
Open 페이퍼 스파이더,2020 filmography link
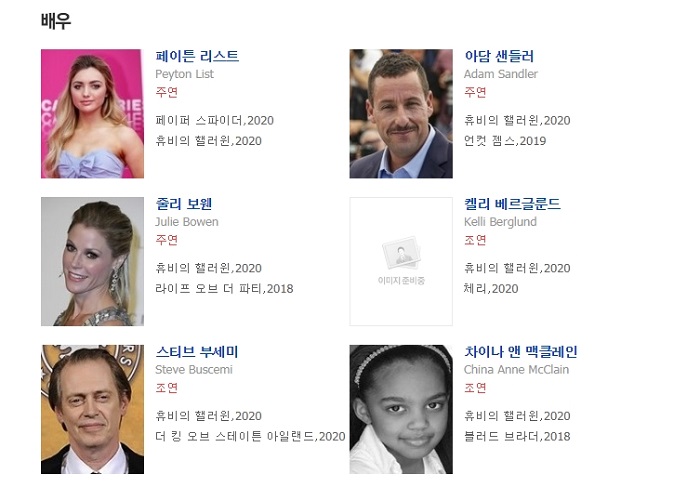(214, 121)
